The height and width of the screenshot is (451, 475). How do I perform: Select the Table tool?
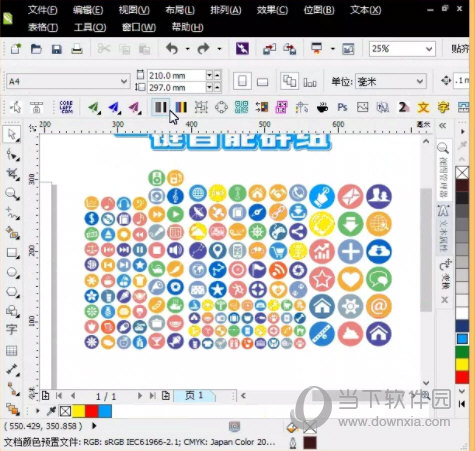click(x=11, y=350)
